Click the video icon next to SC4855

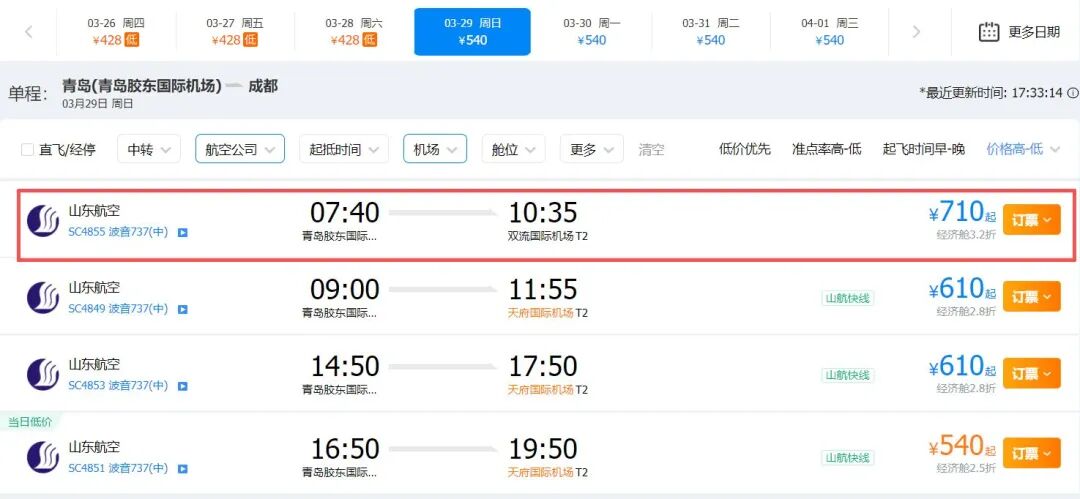tap(182, 232)
